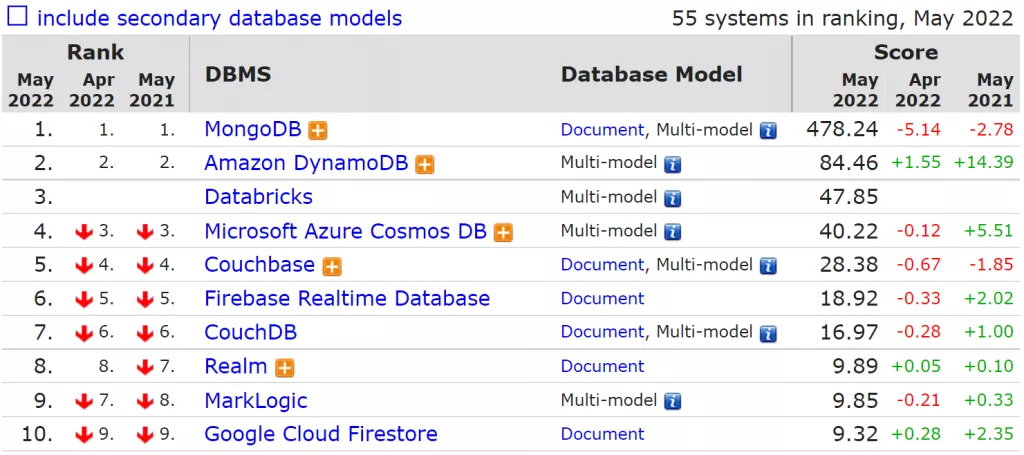This screenshot has height=455, width=1024.
Task: Enable include secondary database models checkbox
Action: pyautogui.click(x=18, y=17)
